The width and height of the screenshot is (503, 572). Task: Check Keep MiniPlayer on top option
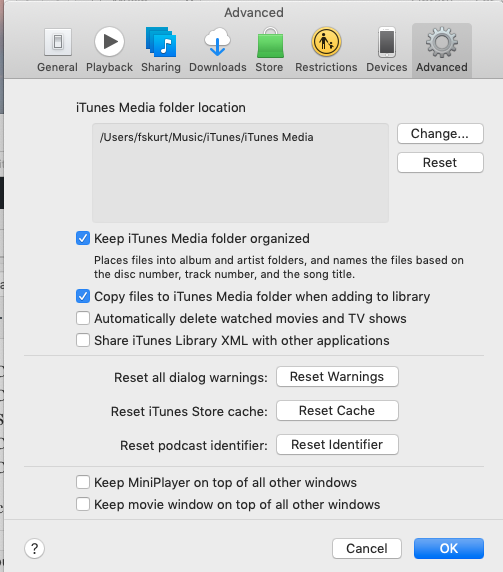pyautogui.click(x=83, y=482)
